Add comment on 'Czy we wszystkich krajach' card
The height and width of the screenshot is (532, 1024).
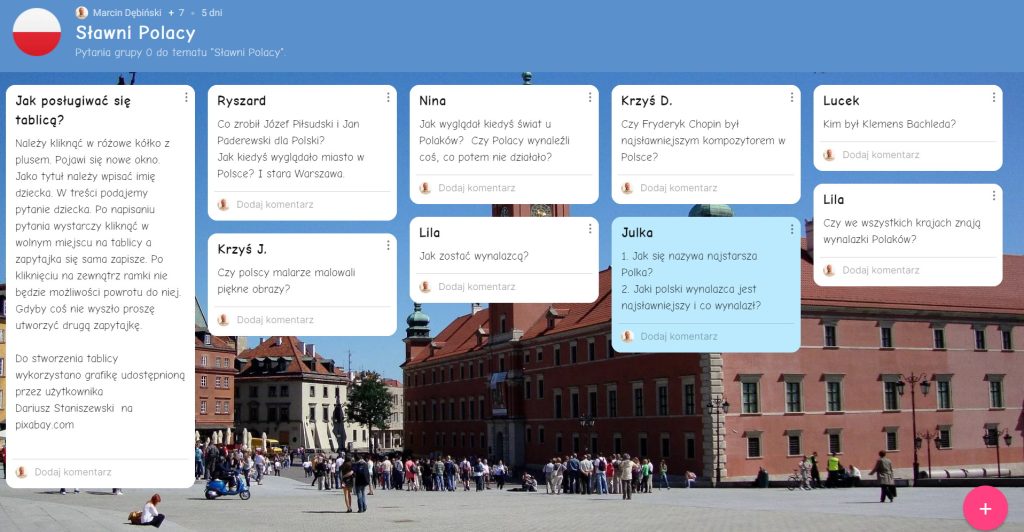pos(880,270)
